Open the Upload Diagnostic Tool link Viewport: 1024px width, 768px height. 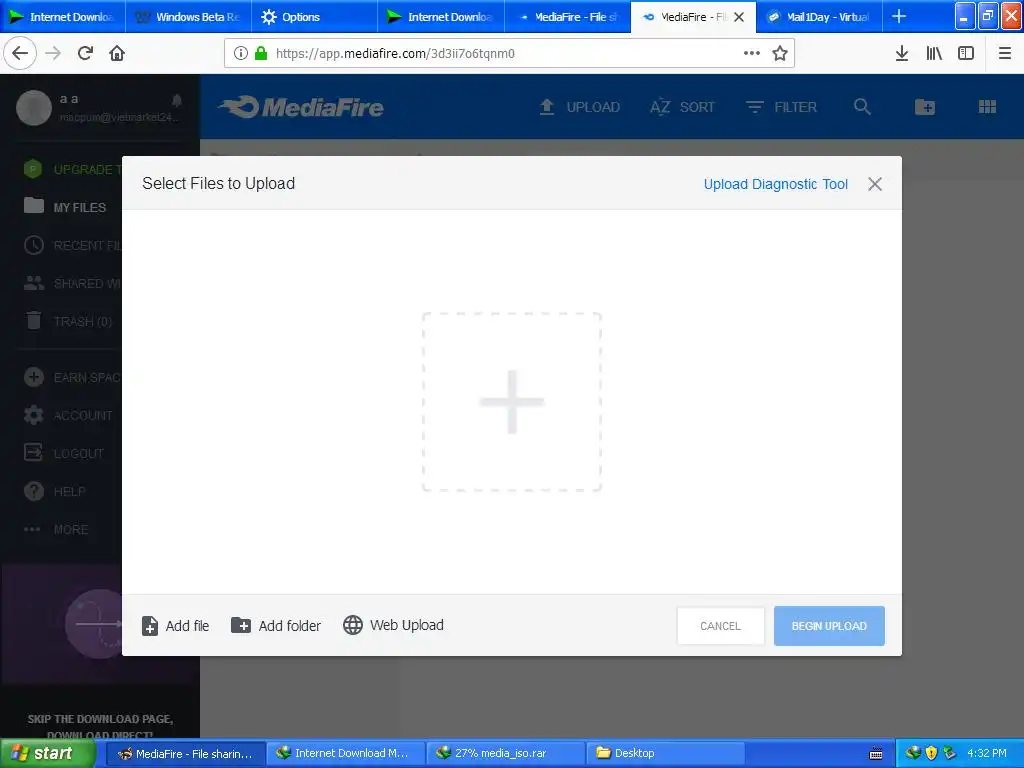[775, 184]
